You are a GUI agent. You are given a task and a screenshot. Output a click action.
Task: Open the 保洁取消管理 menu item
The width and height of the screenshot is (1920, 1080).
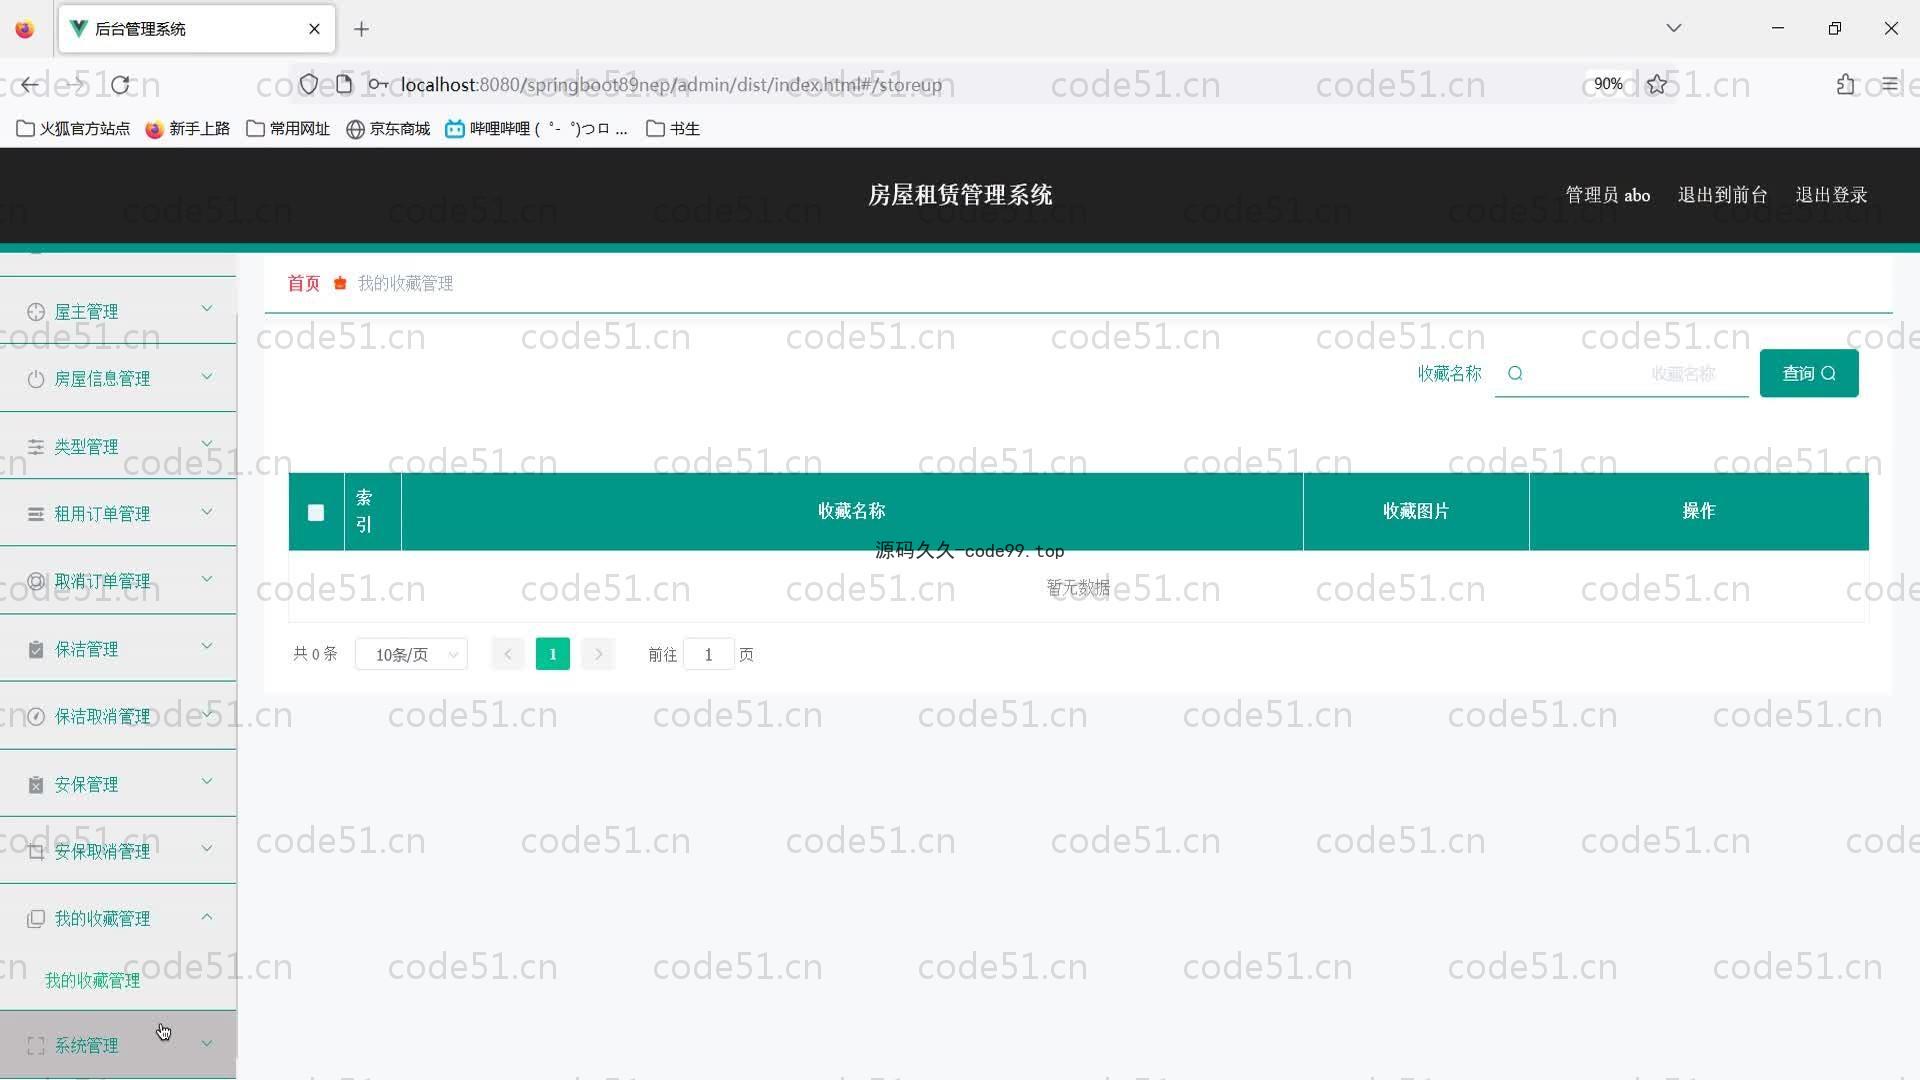pyautogui.click(x=102, y=717)
